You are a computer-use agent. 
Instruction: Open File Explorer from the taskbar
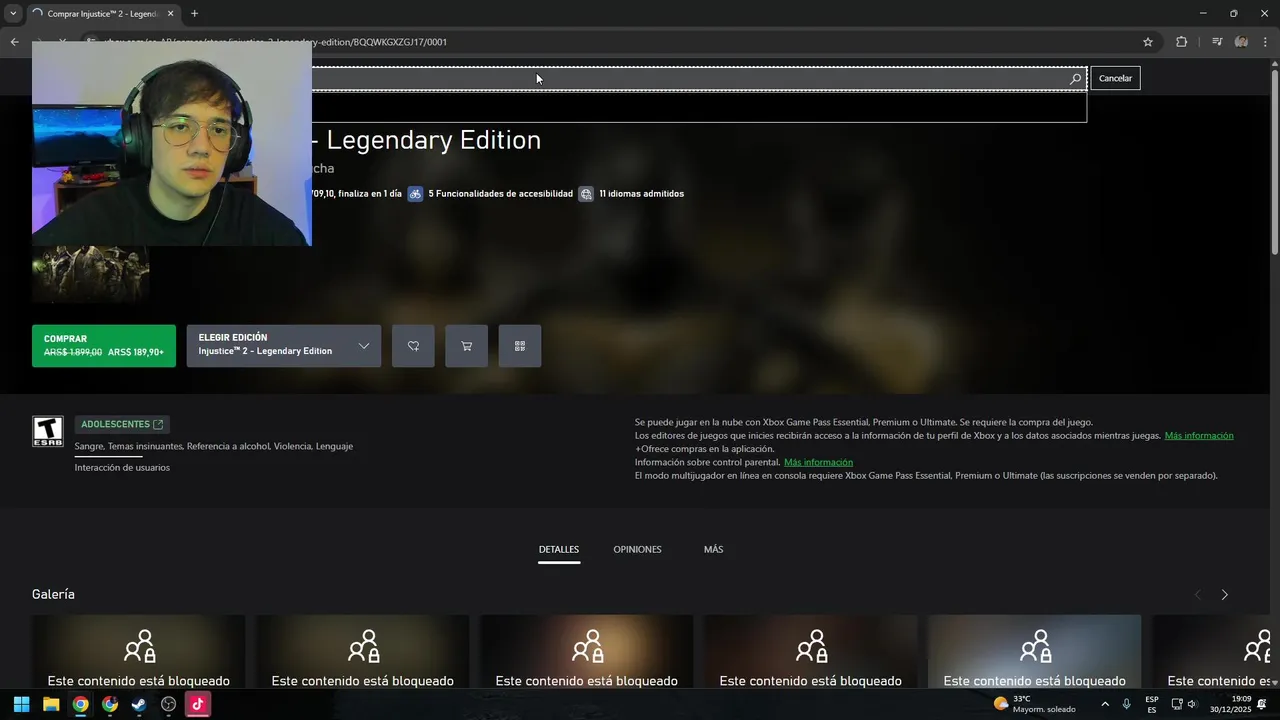pos(51,704)
